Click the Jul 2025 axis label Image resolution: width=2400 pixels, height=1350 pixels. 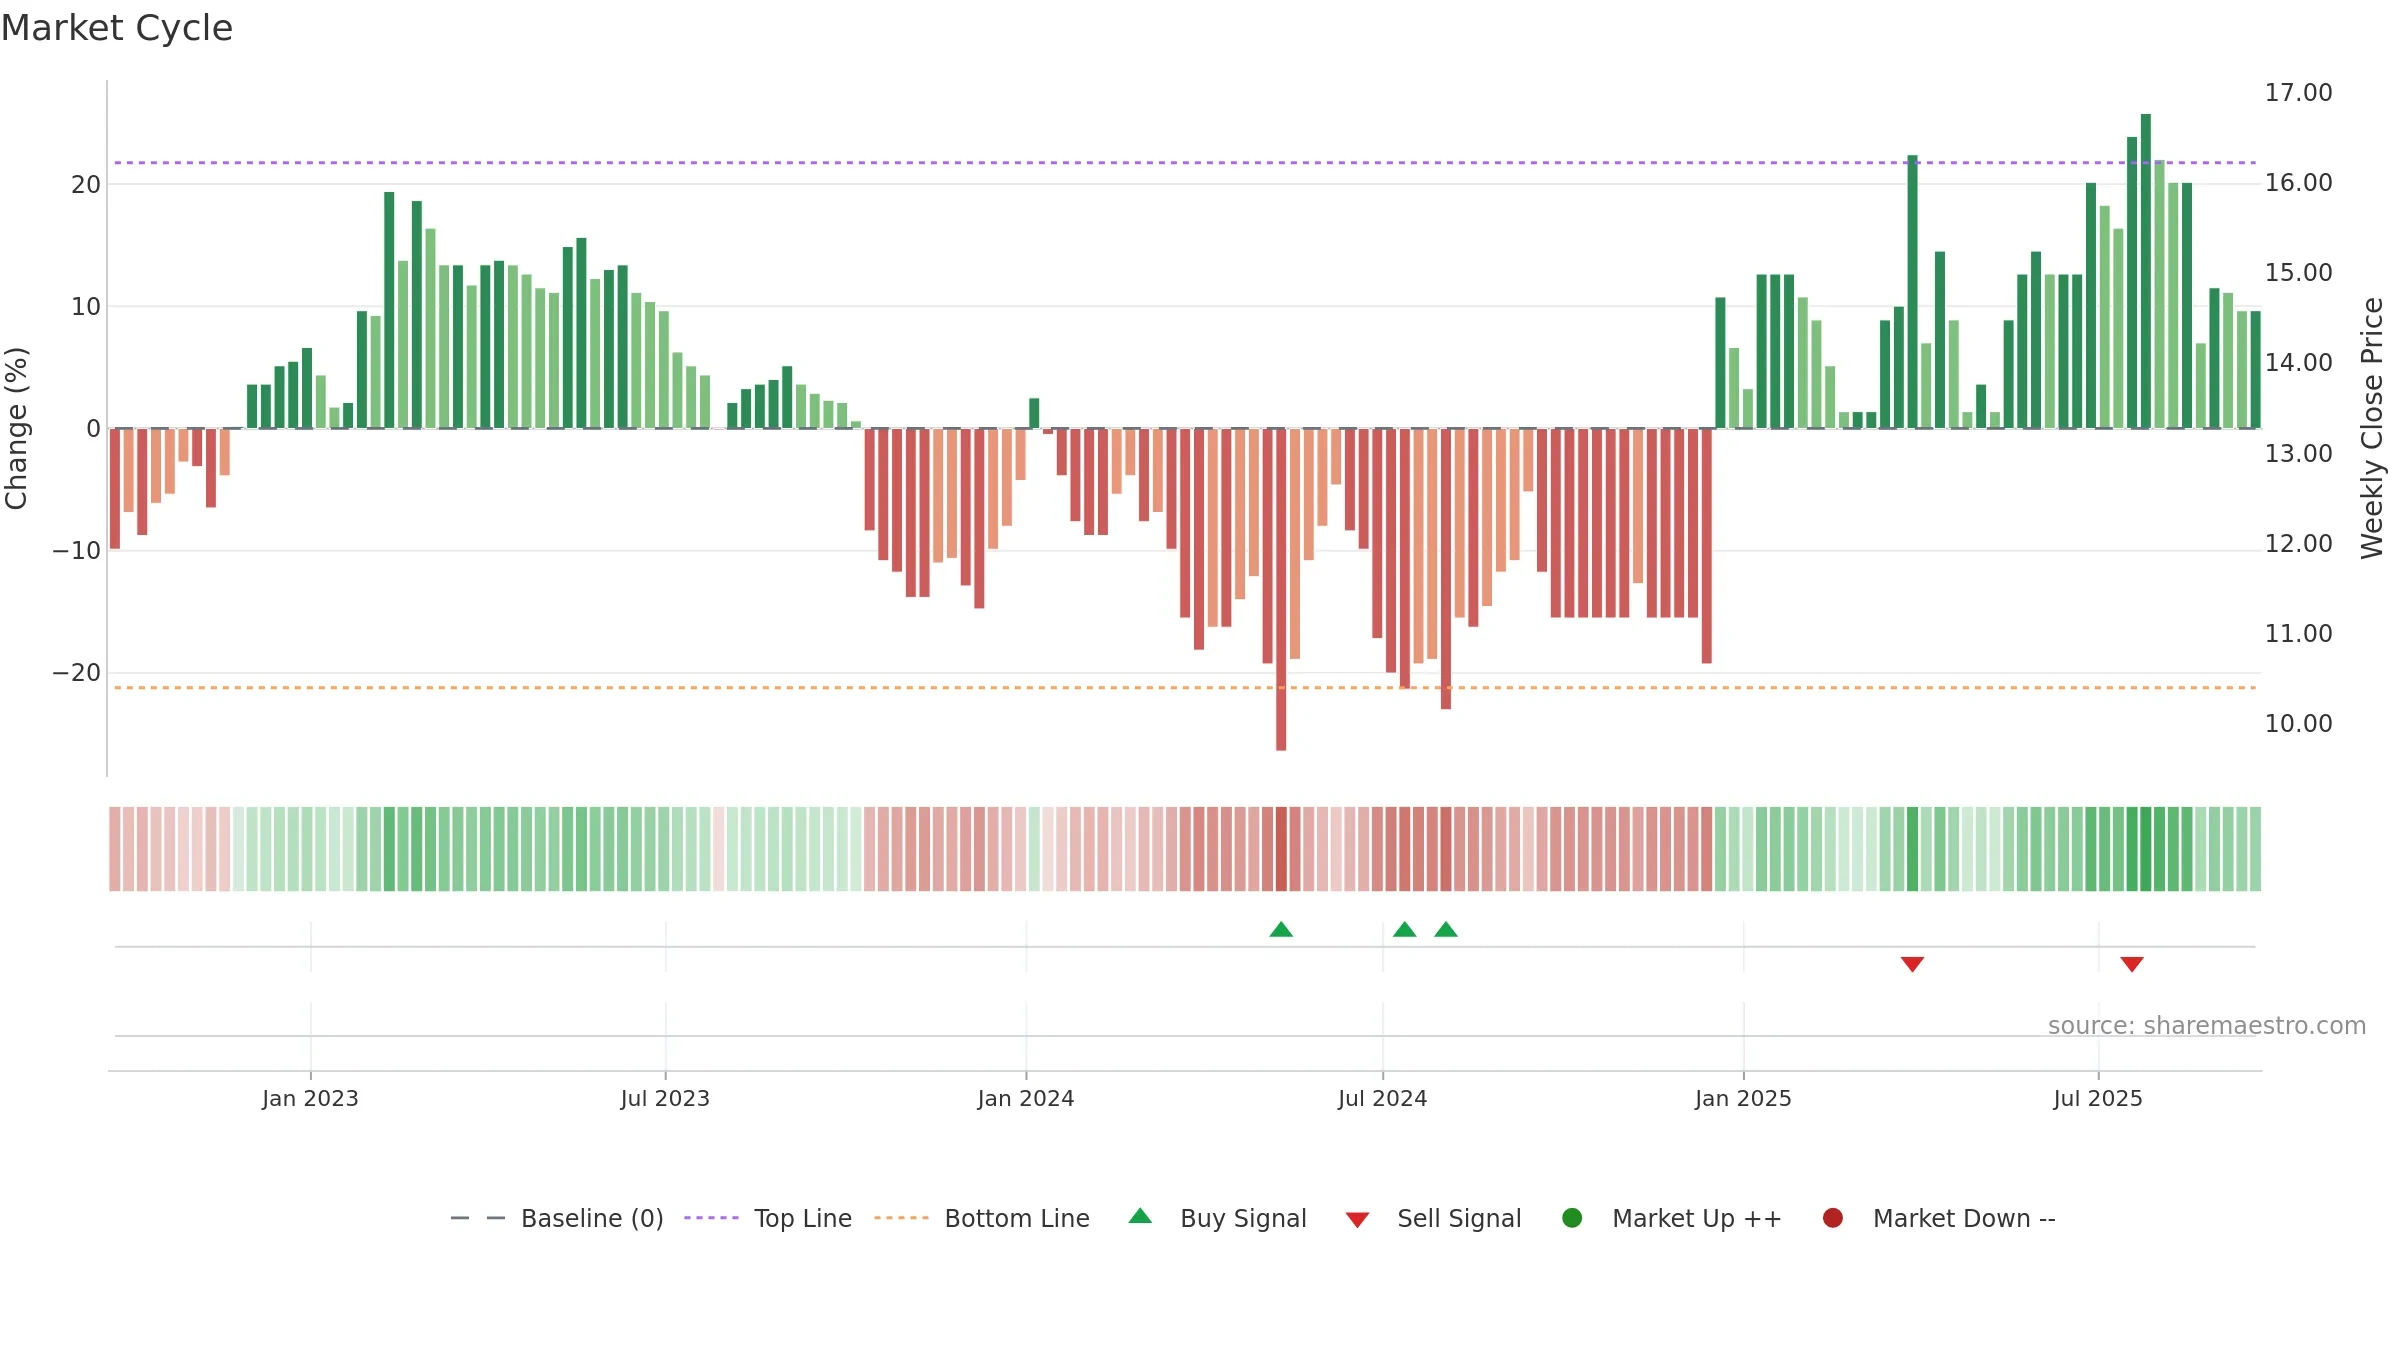(2098, 1098)
